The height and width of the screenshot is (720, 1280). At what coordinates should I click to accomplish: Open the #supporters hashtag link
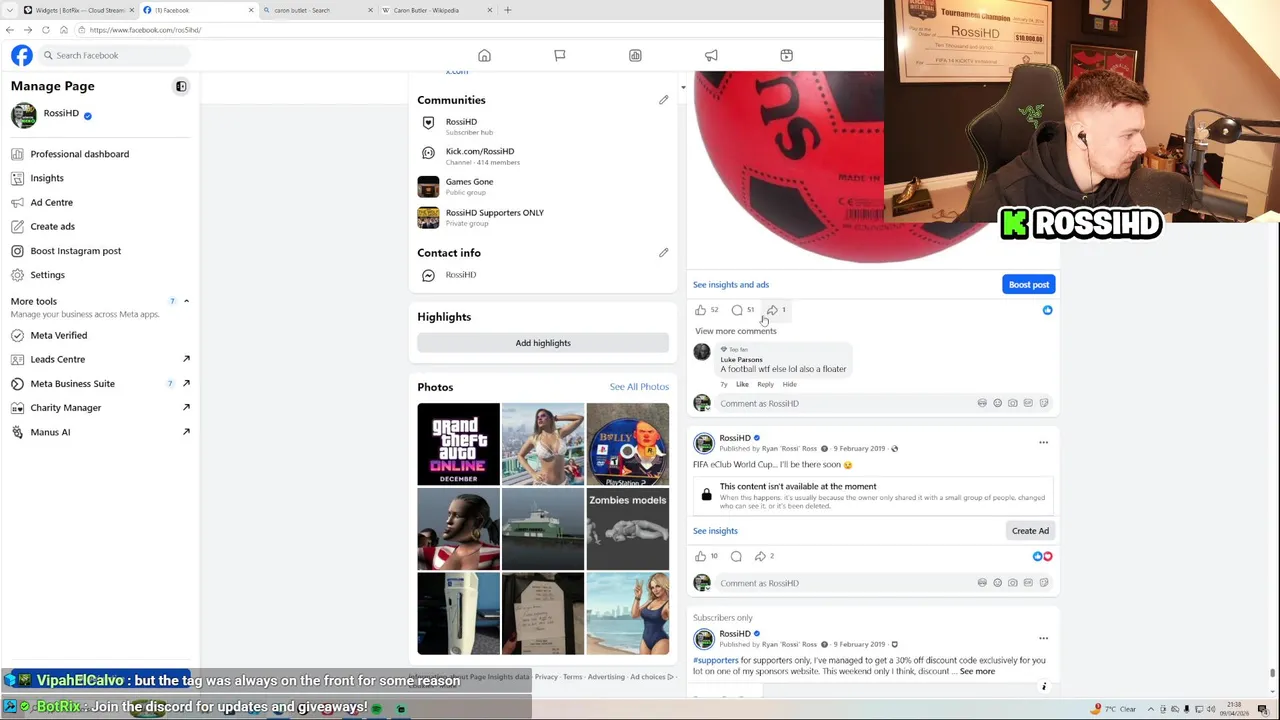[716, 660]
